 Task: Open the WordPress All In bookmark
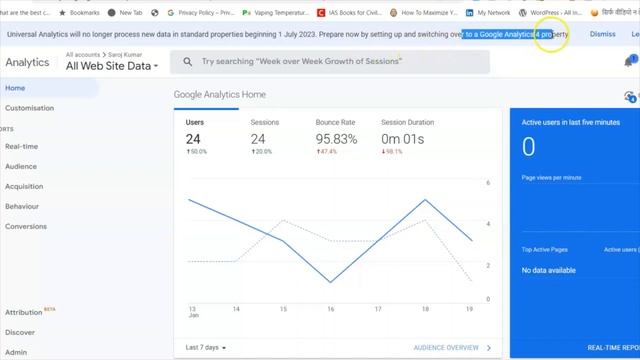tap(550, 13)
